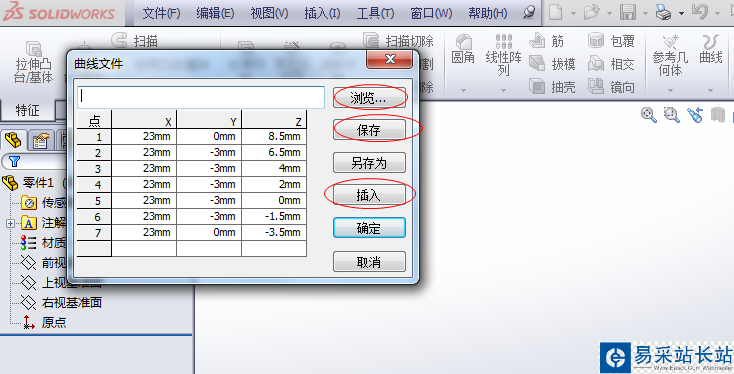Click the 取消 cancel button
Image resolution: width=734 pixels, height=374 pixels.
[x=369, y=262]
